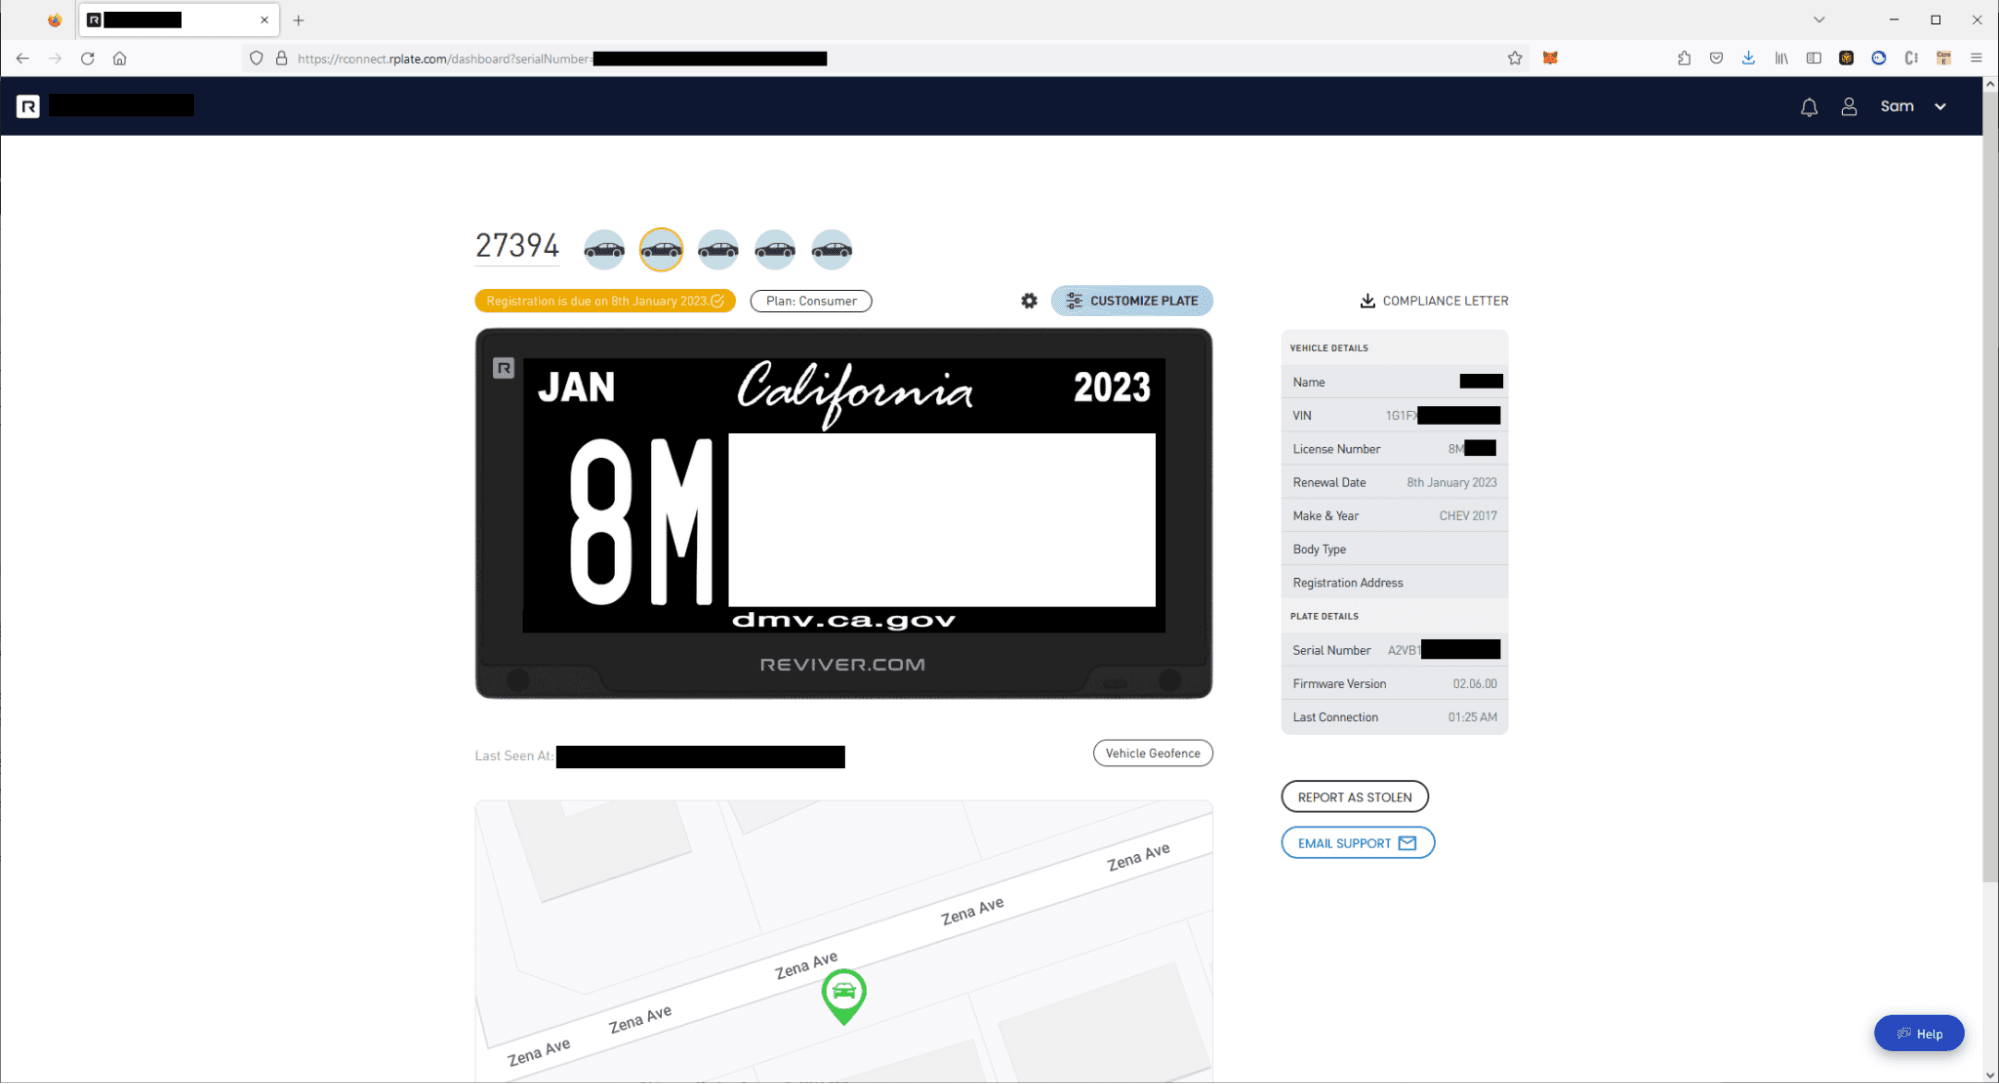Download the Compliance Letter
The image size is (1999, 1084).
pyautogui.click(x=1434, y=301)
